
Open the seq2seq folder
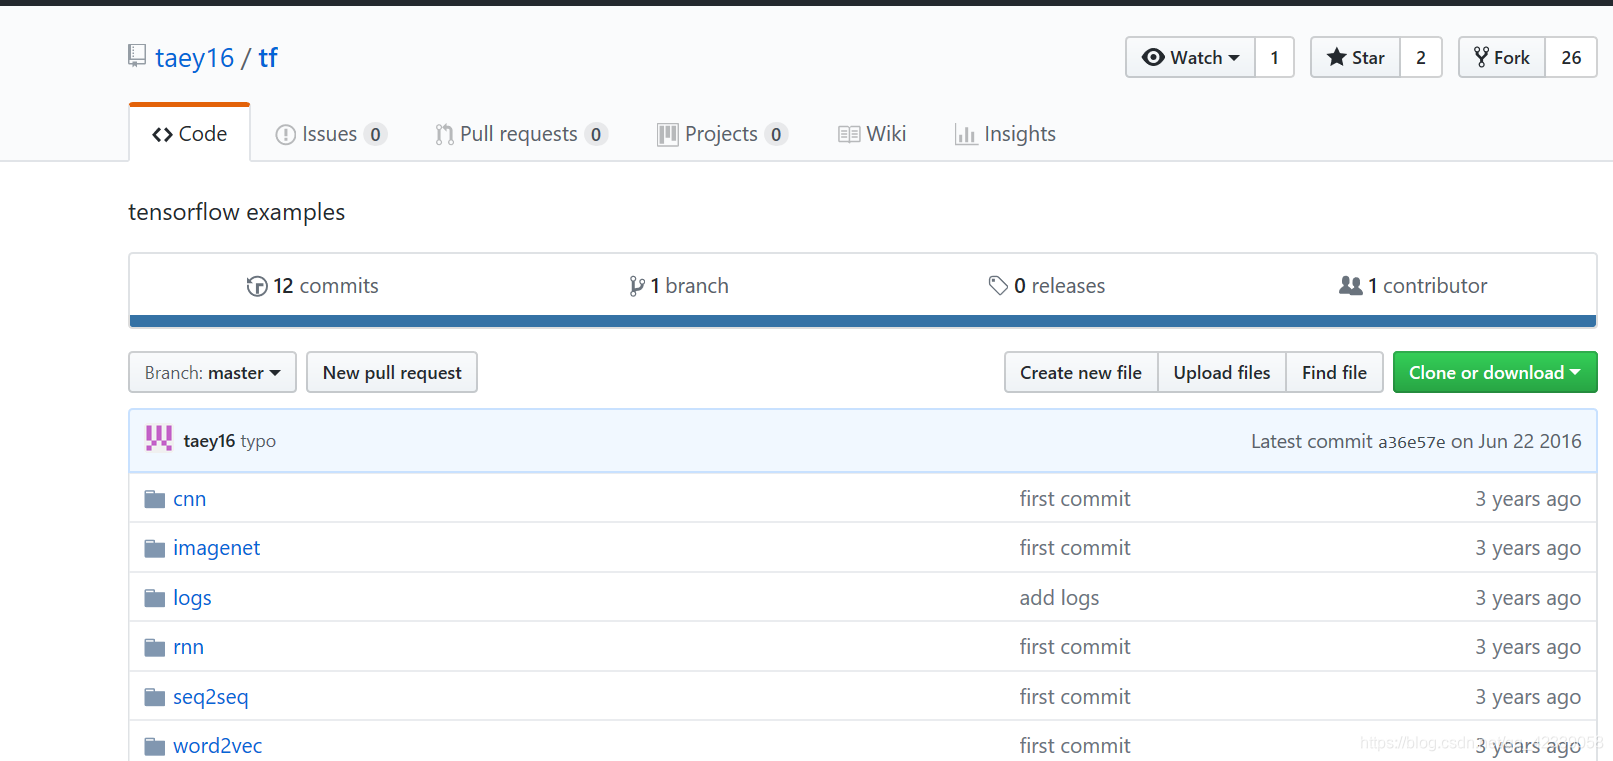[x=210, y=697]
